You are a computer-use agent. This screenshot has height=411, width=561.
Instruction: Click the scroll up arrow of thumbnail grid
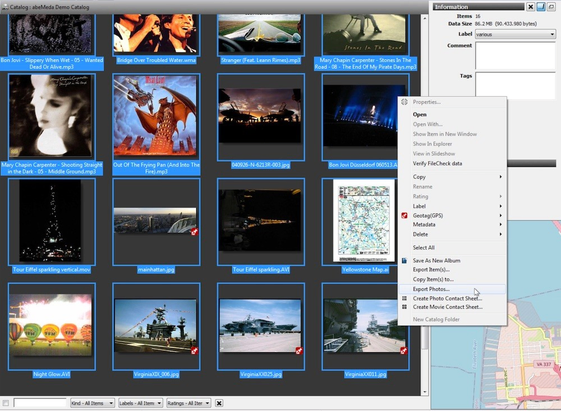coord(425,18)
